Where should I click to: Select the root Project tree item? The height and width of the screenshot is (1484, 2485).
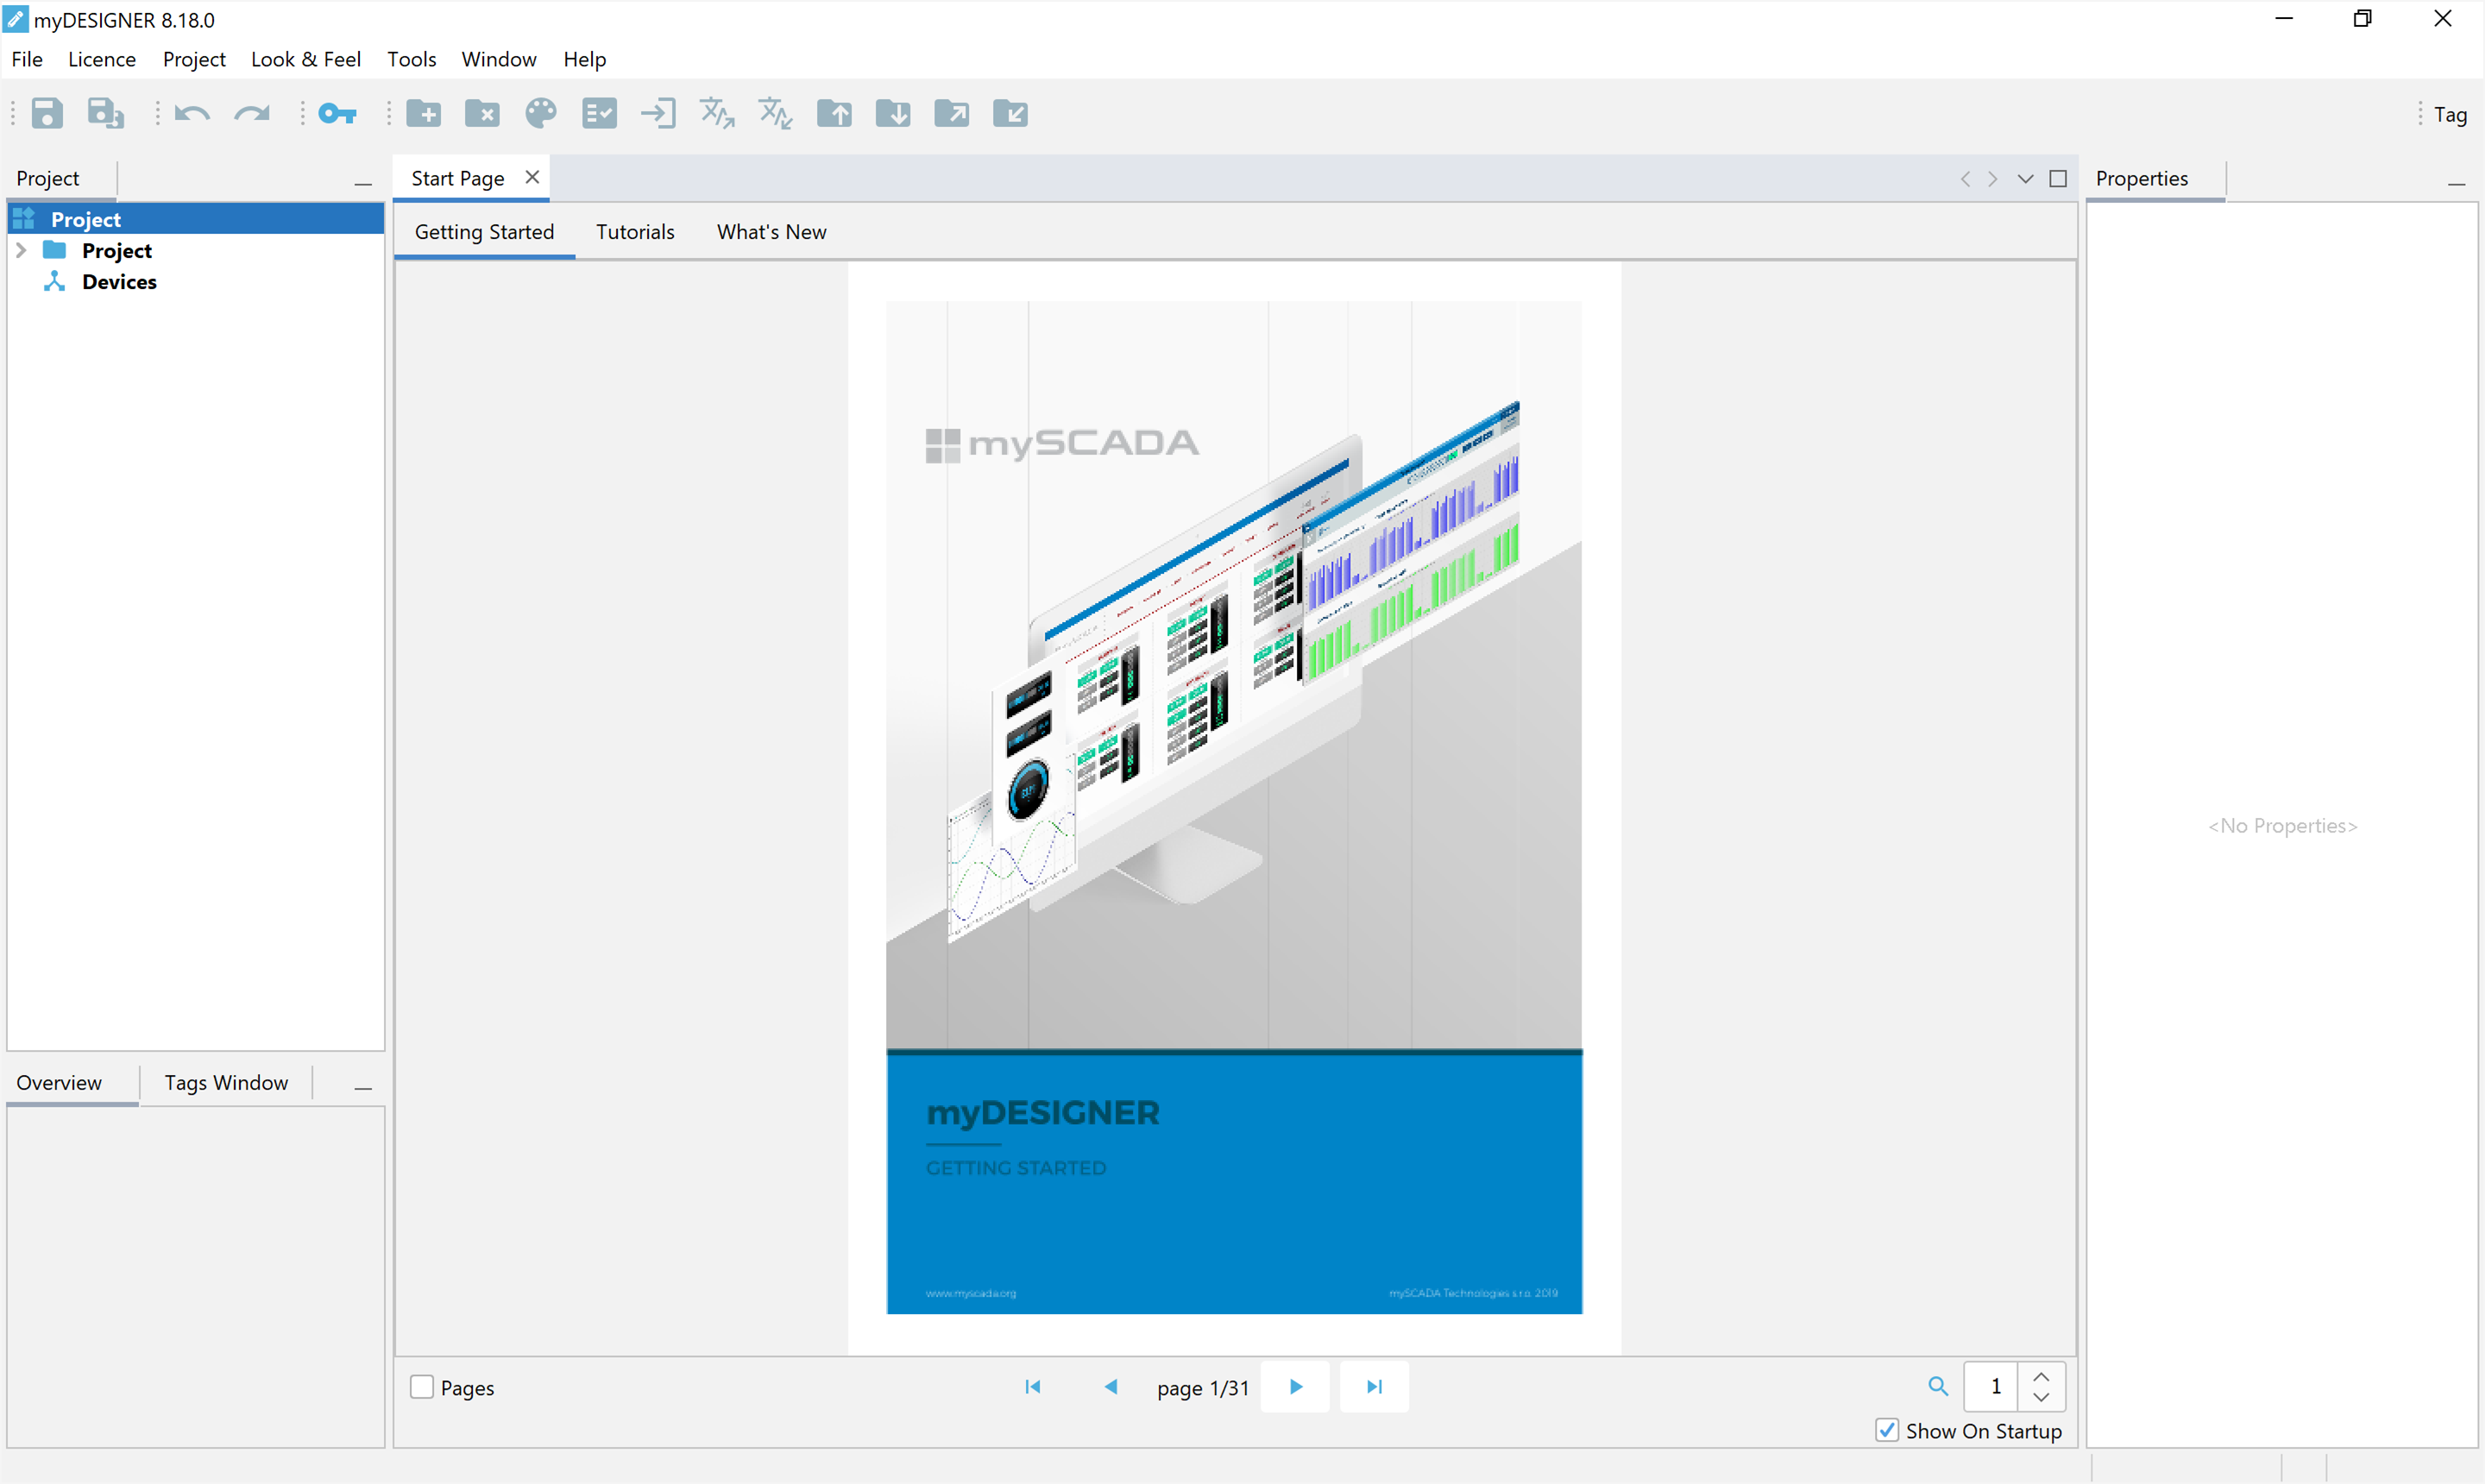(x=196, y=219)
